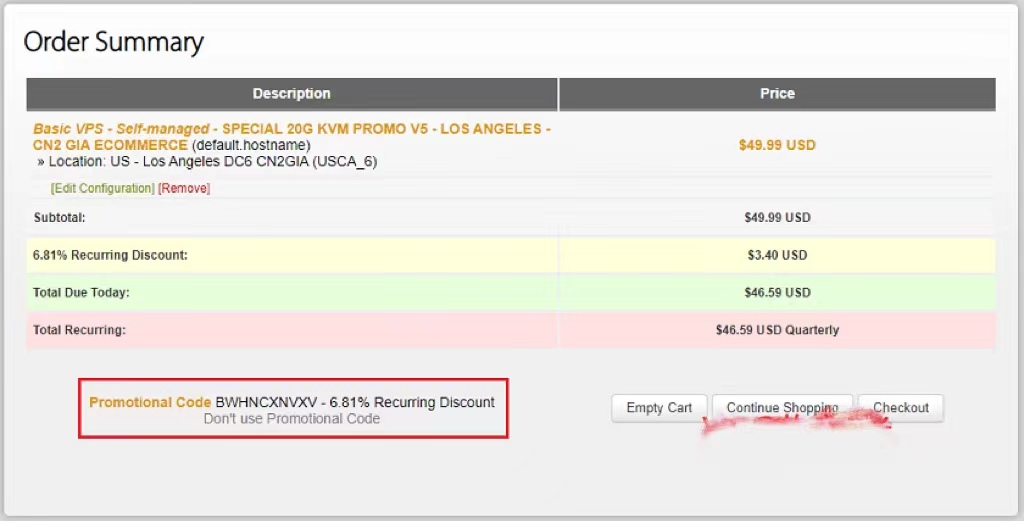Click the Total Recurring label
The height and width of the screenshot is (521, 1024).
pyautogui.click(x=79, y=330)
